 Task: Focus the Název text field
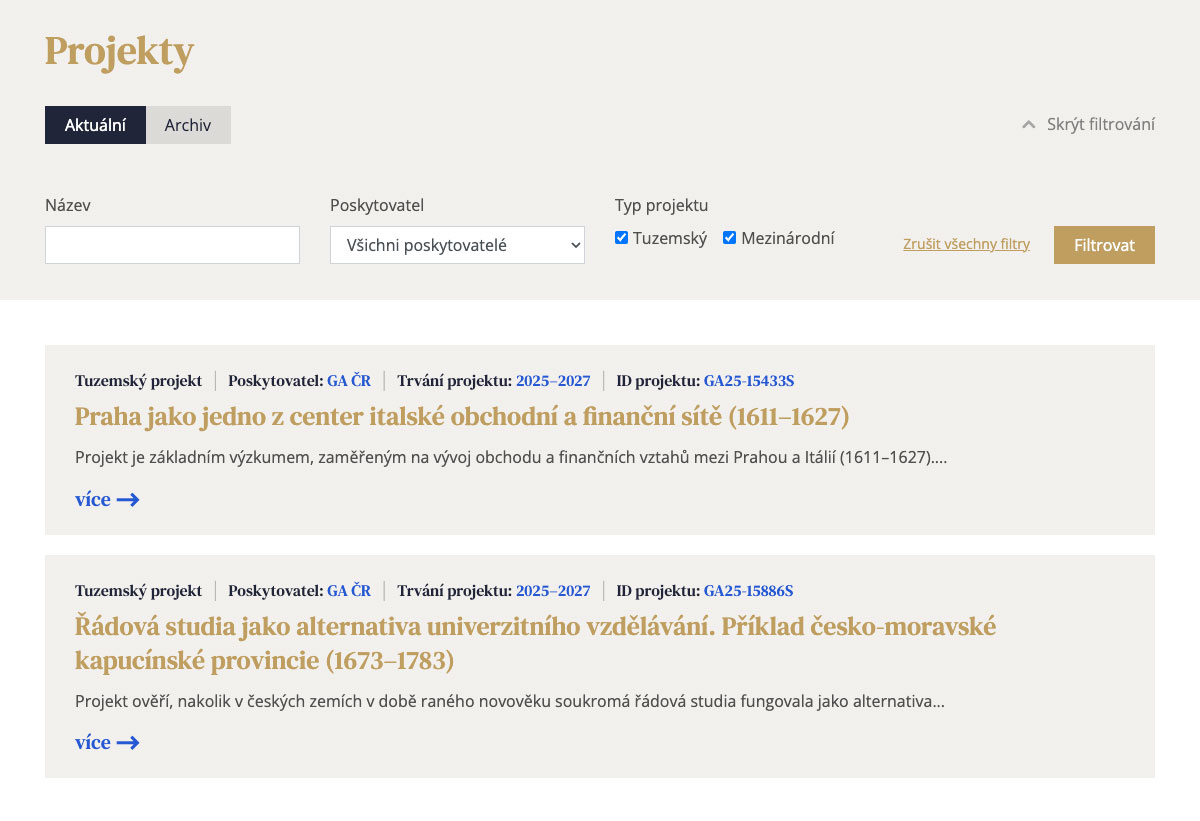coord(172,245)
